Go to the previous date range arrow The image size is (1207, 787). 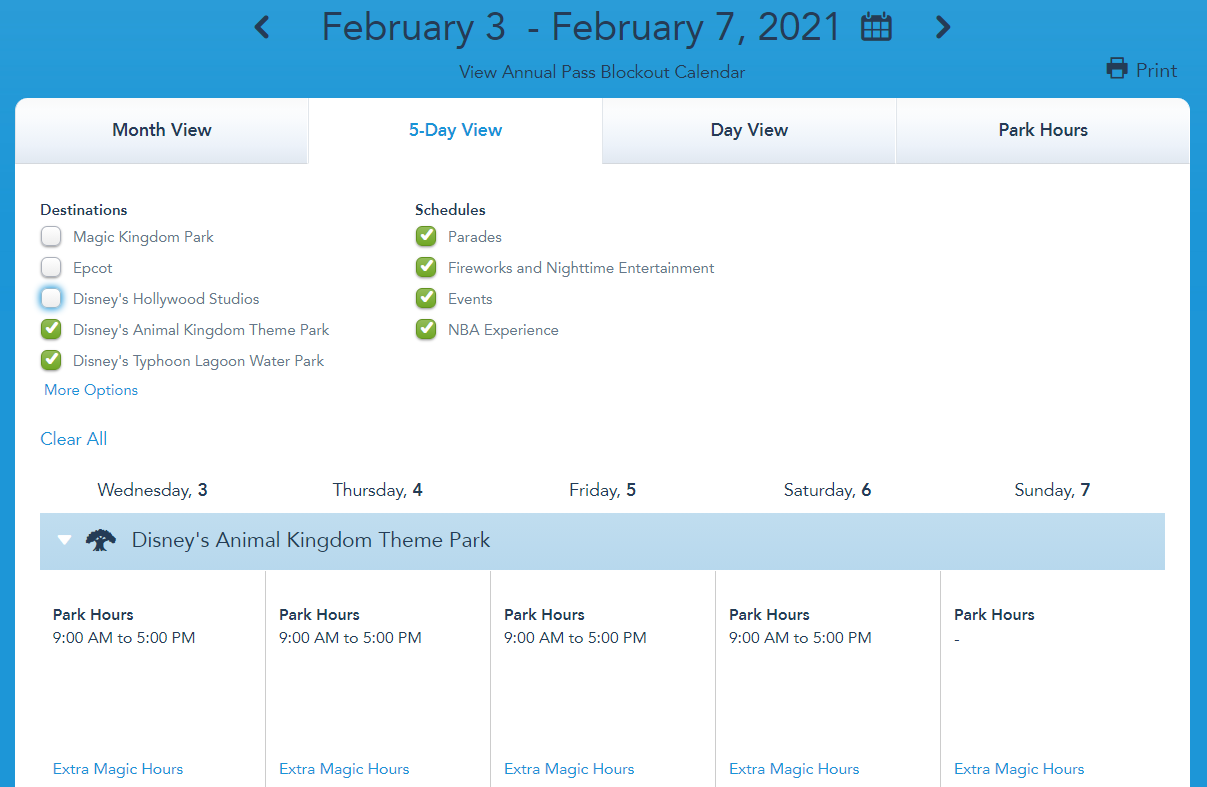[262, 27]
